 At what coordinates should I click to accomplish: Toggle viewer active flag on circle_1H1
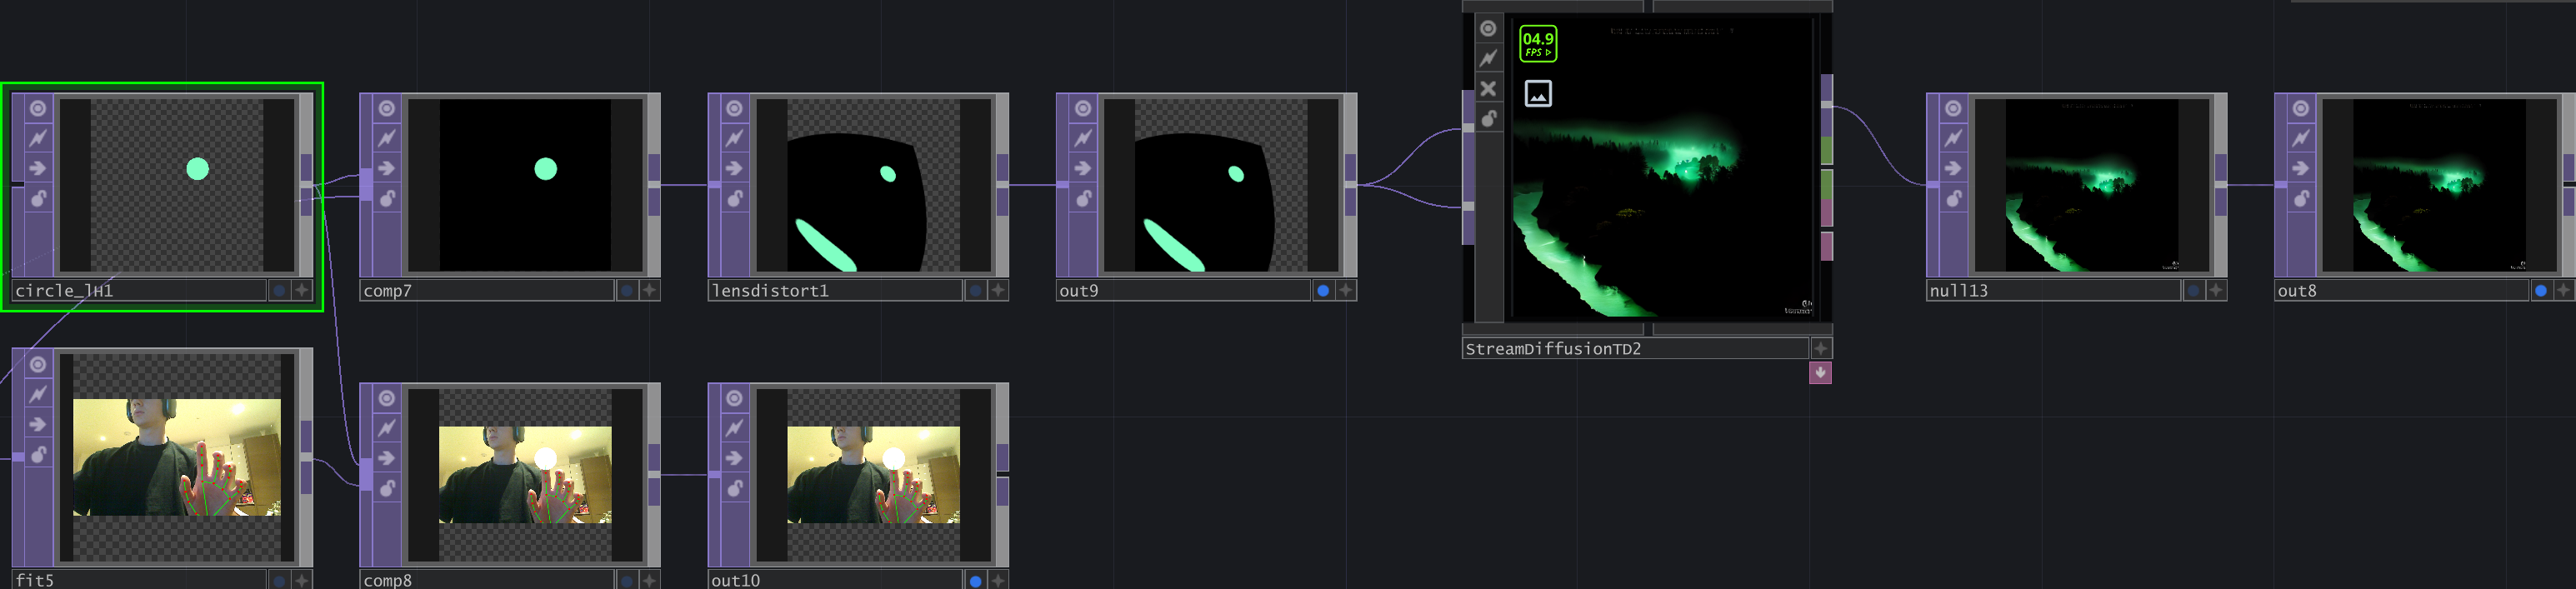coord(38,108)
